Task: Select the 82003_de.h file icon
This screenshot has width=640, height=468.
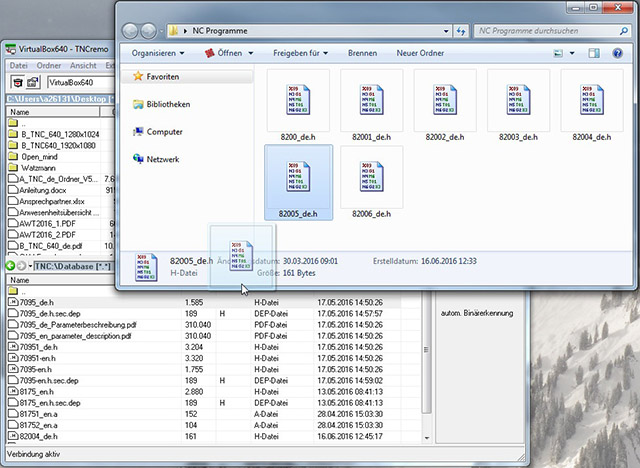Action: pos(519,100)
